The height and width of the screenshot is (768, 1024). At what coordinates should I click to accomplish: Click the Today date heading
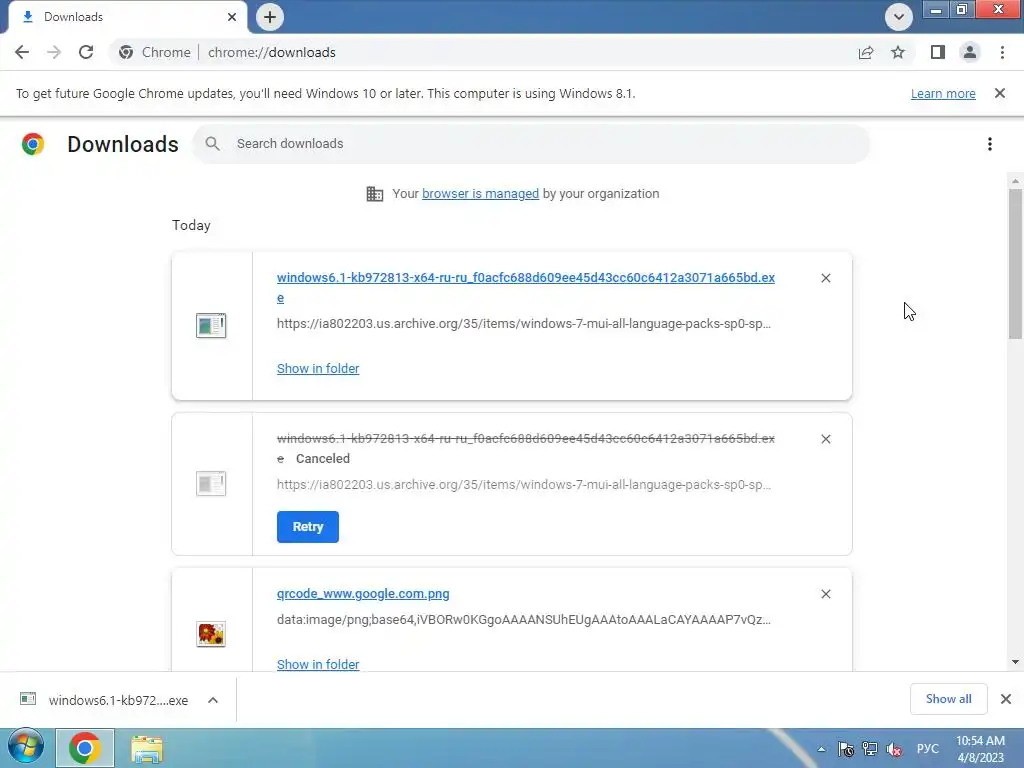(x=191, y=225)
